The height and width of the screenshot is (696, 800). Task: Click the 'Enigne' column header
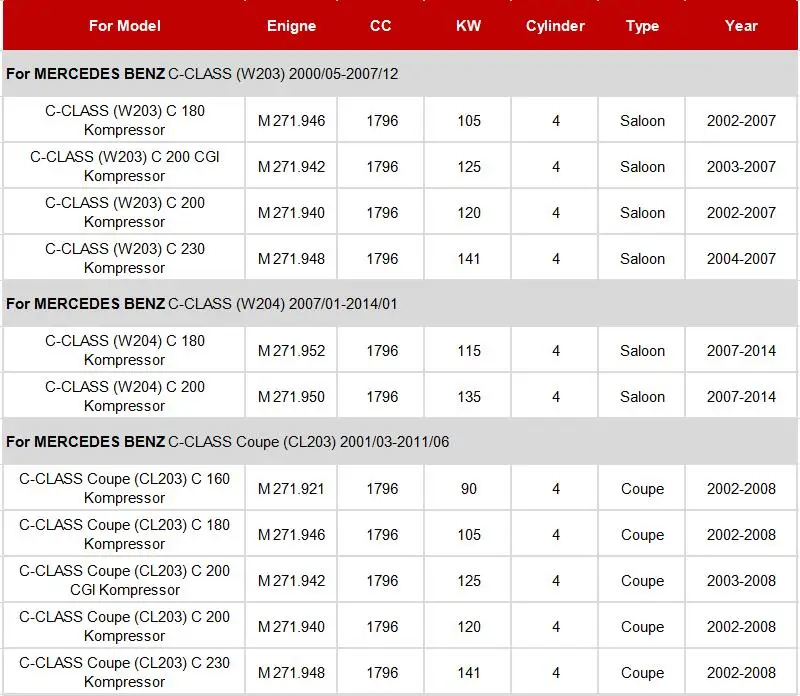click(x=291, y=26)
